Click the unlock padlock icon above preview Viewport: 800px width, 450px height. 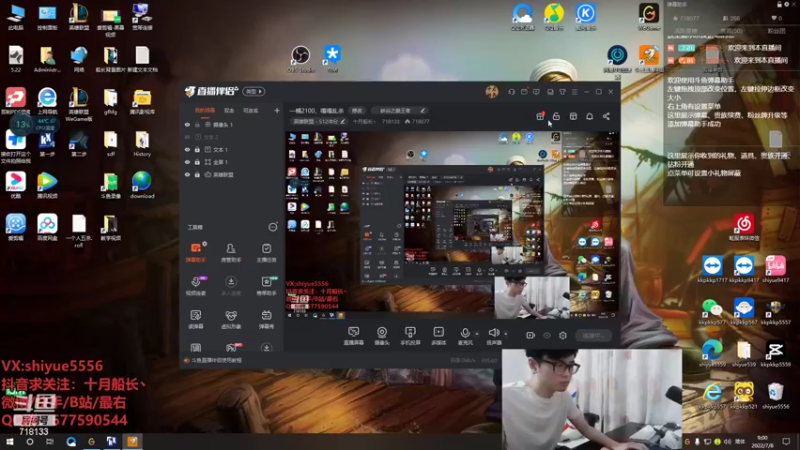tap(556, 116)
